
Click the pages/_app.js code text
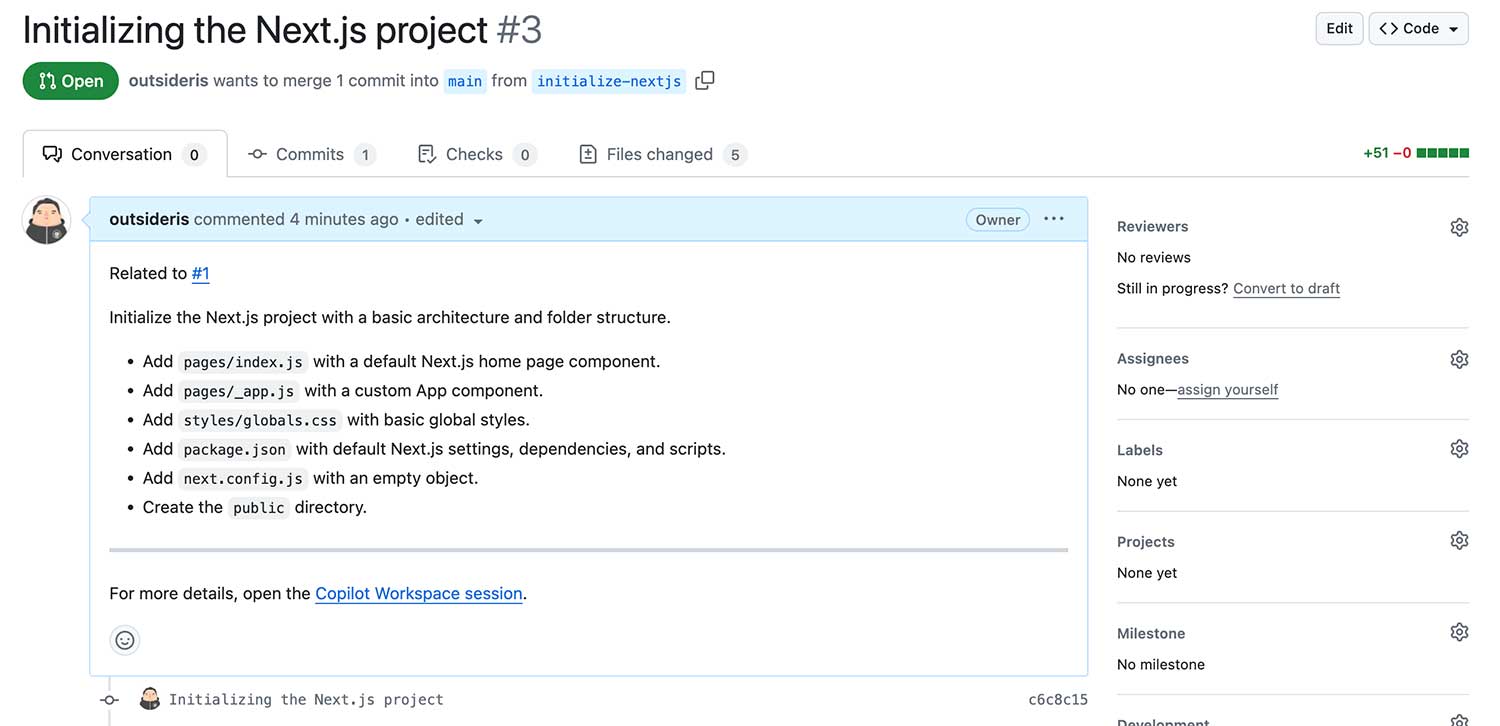pyautogui.click(x=239, y=391)
